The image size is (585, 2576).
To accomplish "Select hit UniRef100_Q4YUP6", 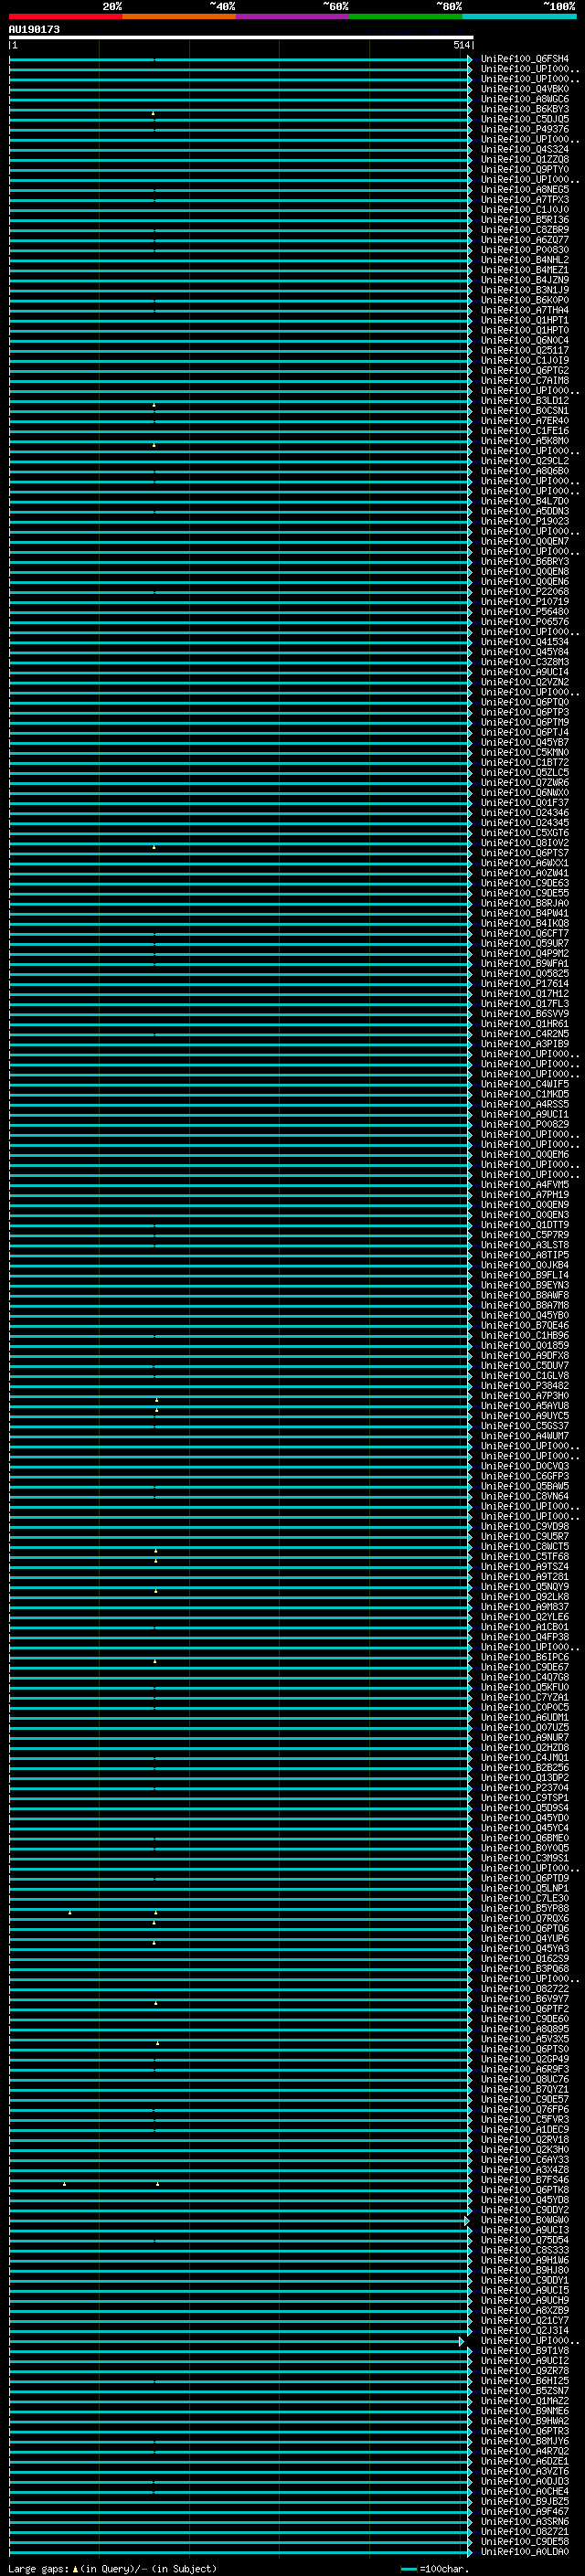I will click(x=525, y=1938).
